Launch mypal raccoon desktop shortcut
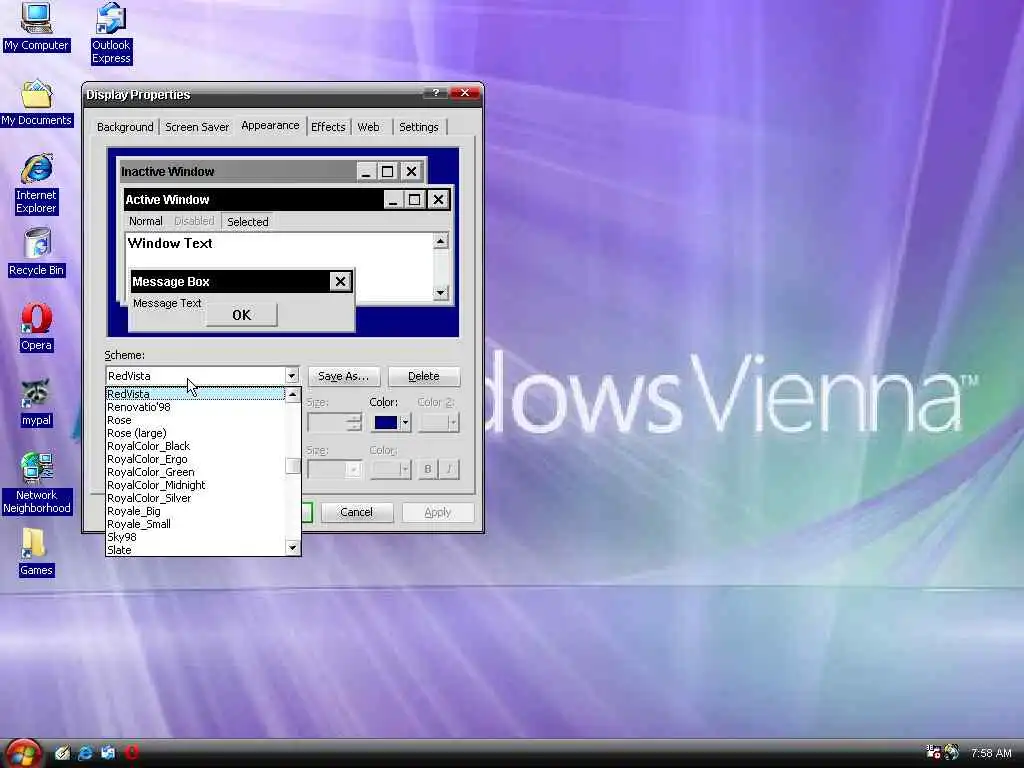The height and width of the screenshot is (768, 1024). (37, 403)
